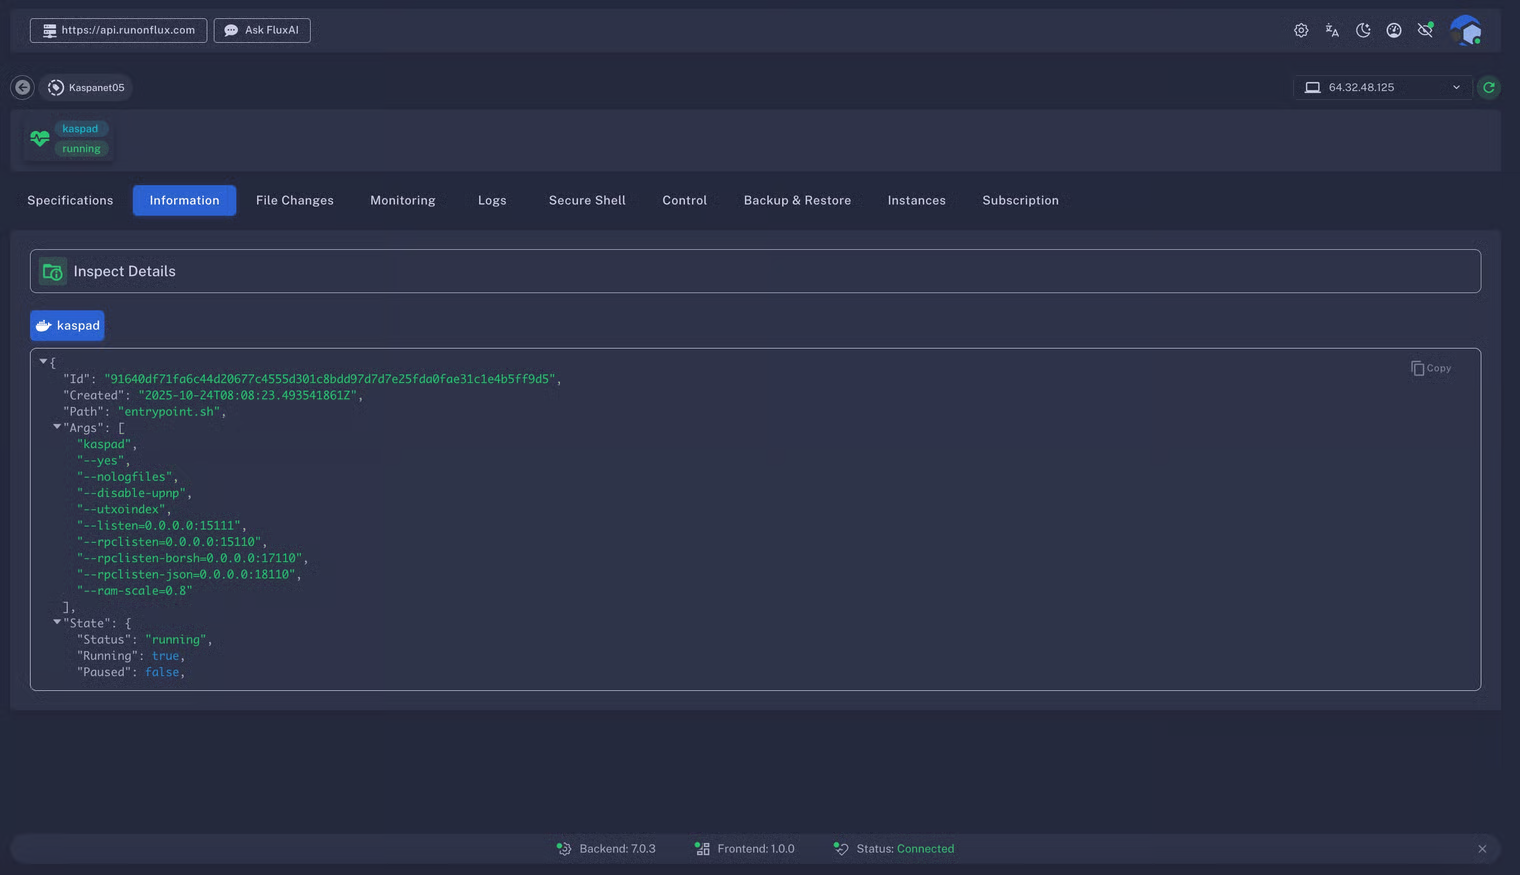Copy the inspect JSON with Copy button

[1431, 369]
